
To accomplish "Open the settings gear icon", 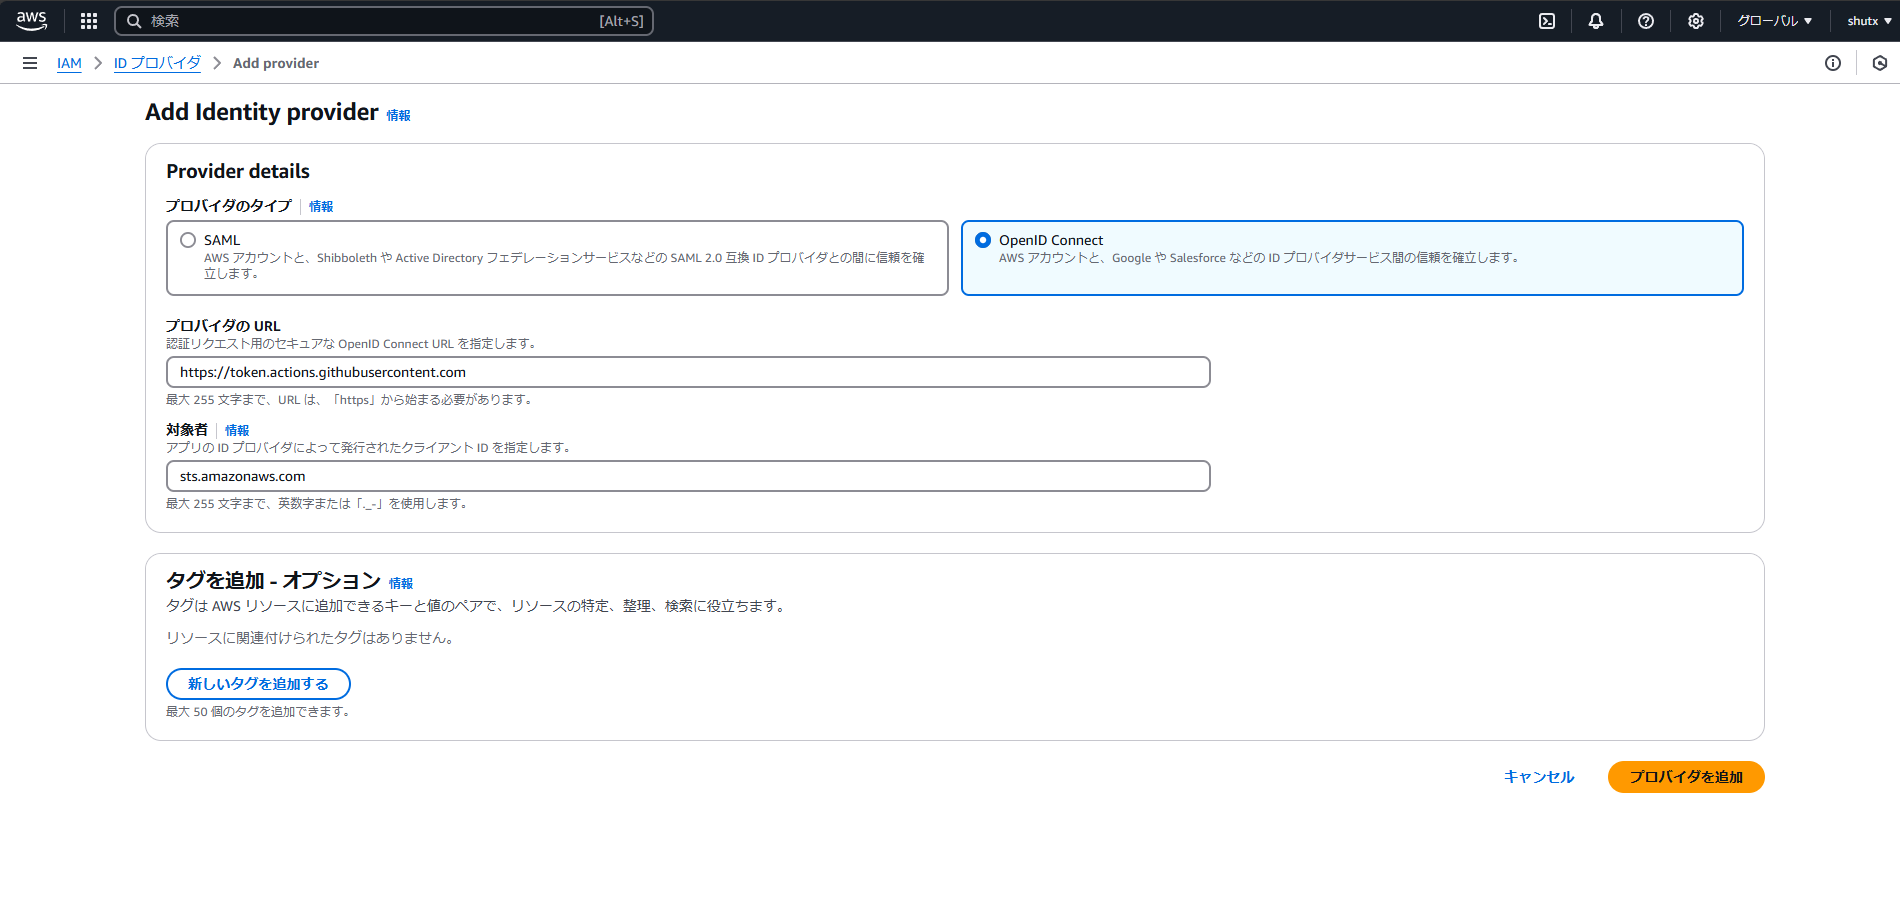I will click(1696, 21).
